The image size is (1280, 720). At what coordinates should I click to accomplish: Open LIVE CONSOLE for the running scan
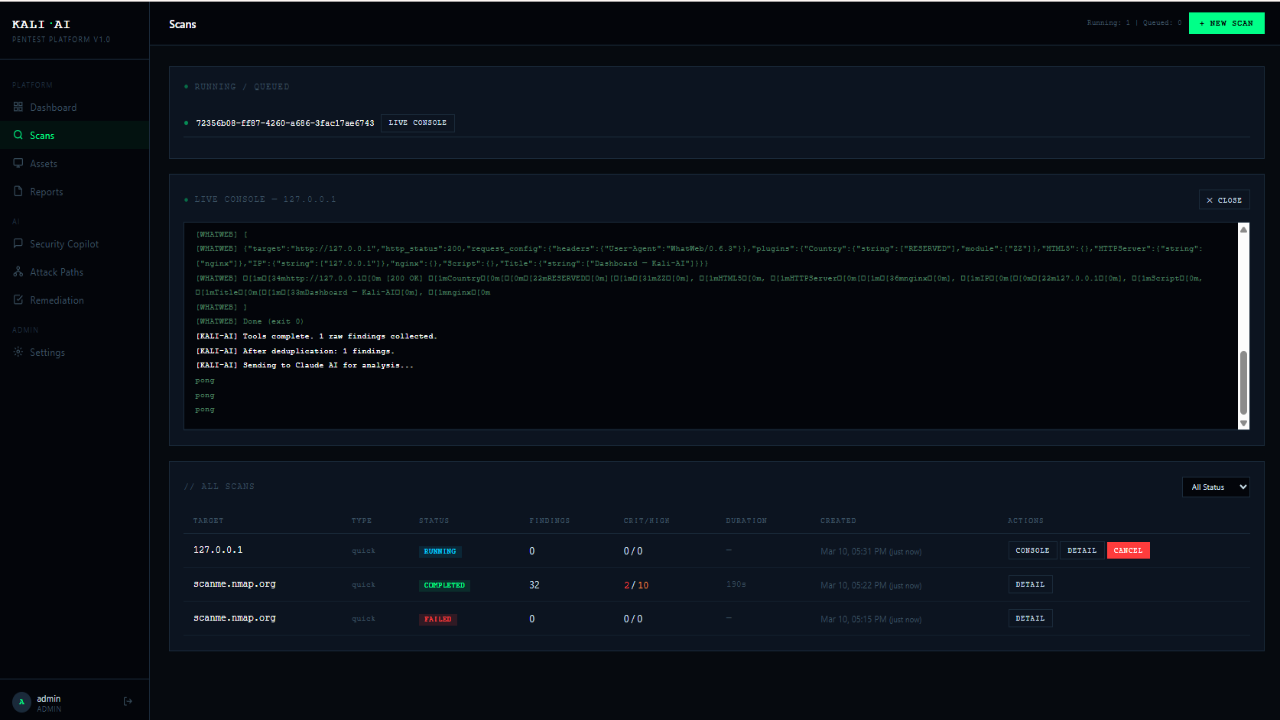point(417,123)
